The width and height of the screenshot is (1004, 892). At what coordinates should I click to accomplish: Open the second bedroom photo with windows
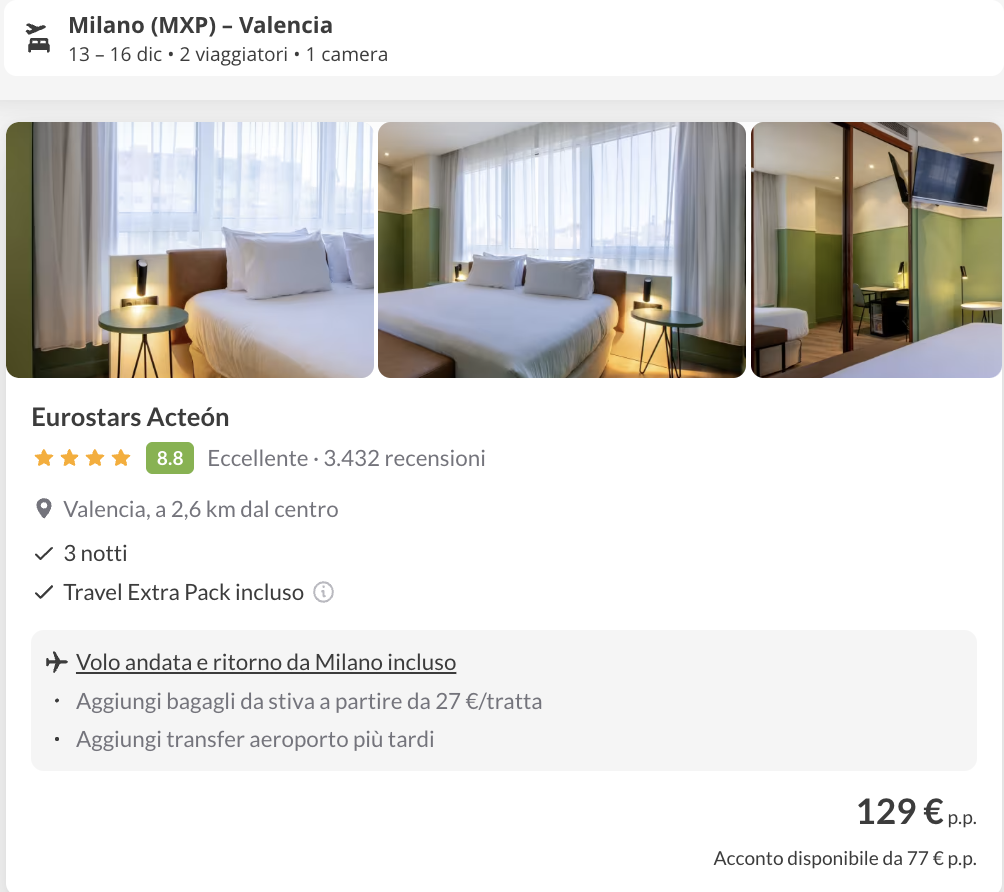pos(562,250)
